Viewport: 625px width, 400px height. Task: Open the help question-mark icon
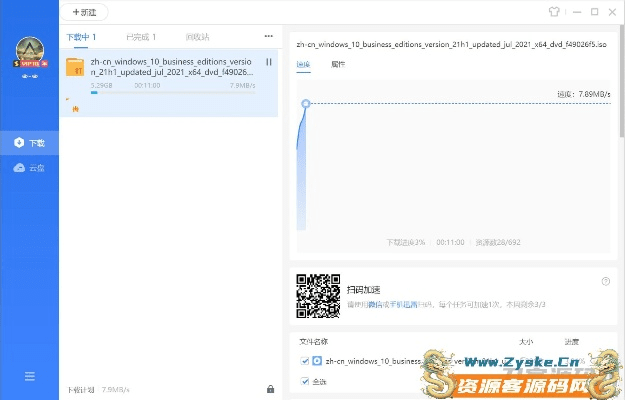pyautogui.click(x=605, y=281)
